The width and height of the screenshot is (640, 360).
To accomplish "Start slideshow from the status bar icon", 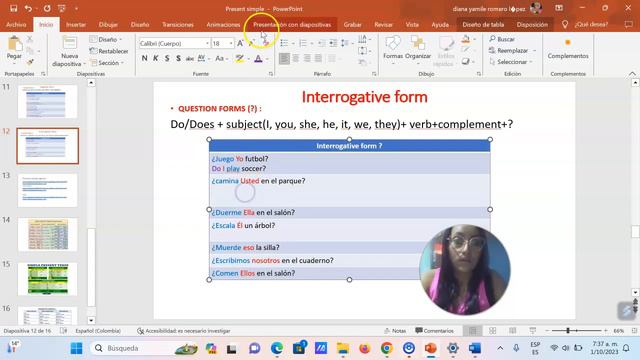I will coord(532,331).
